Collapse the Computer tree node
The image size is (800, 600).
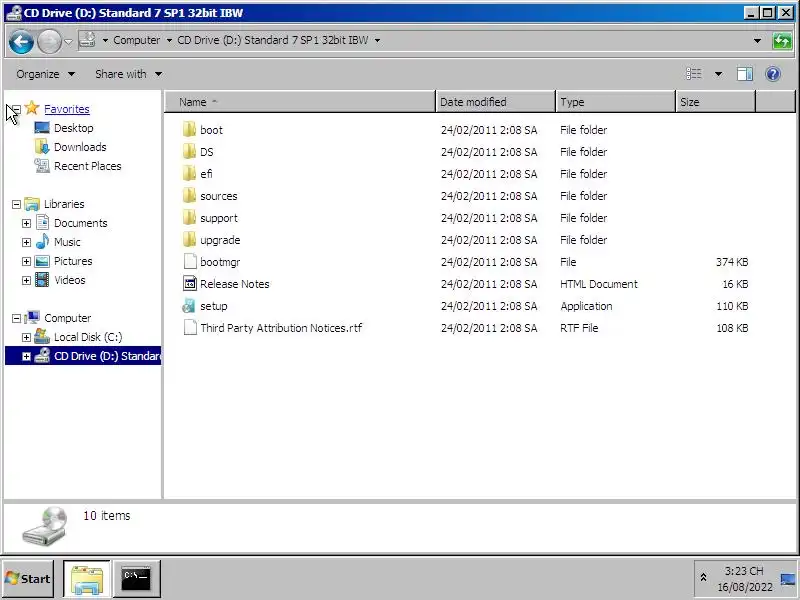(x=16, y=318)
